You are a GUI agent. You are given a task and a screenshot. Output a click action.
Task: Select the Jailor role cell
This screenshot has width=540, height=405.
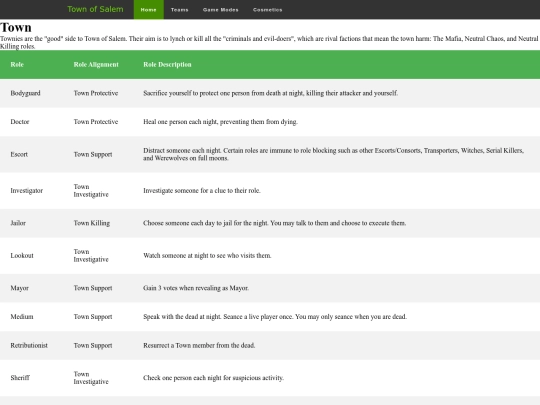click(18, 223)
